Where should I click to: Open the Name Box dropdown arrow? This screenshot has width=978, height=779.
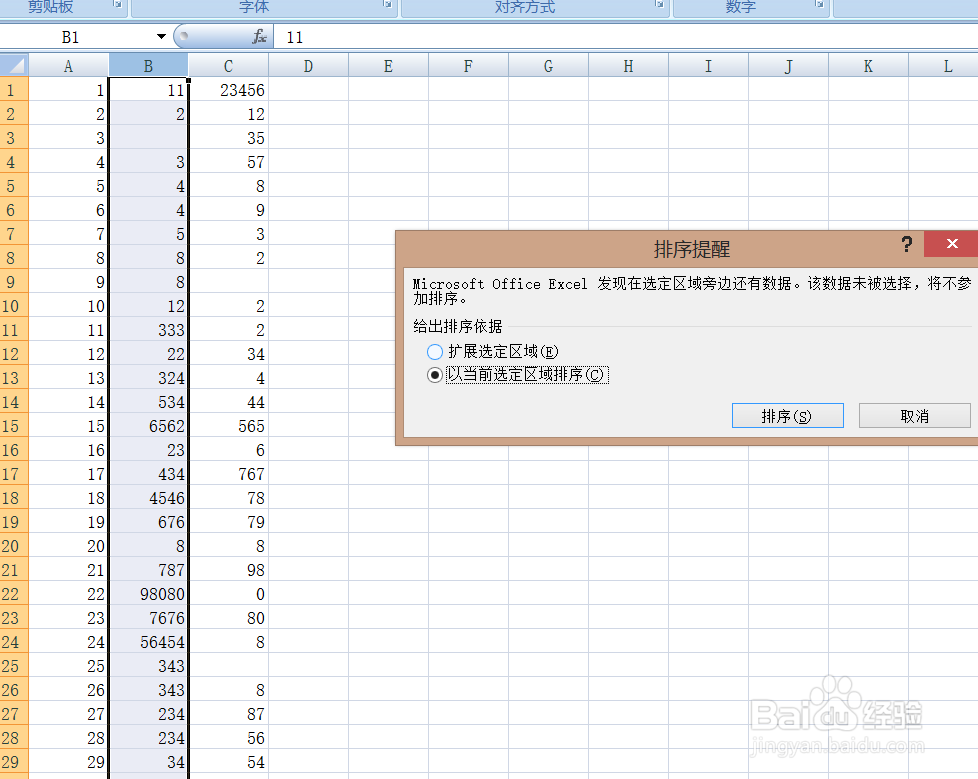point(160,37)
